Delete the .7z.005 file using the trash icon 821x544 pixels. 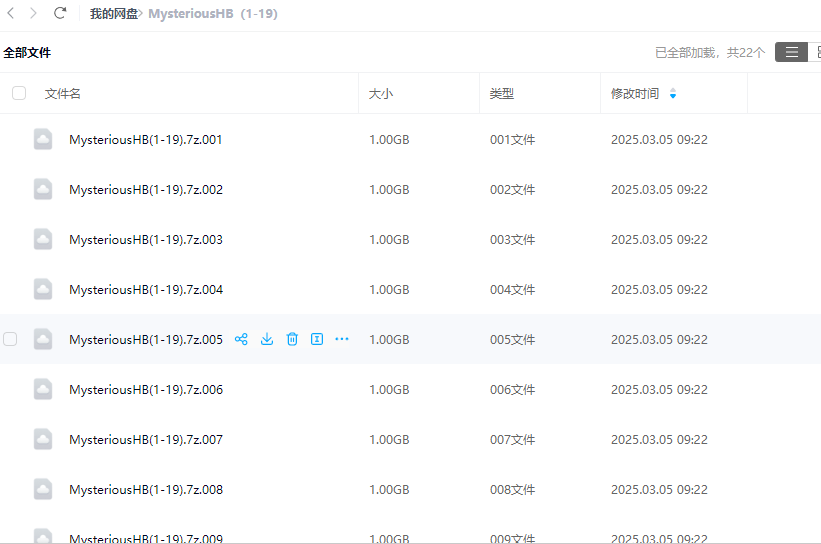[x=292, y=339]
